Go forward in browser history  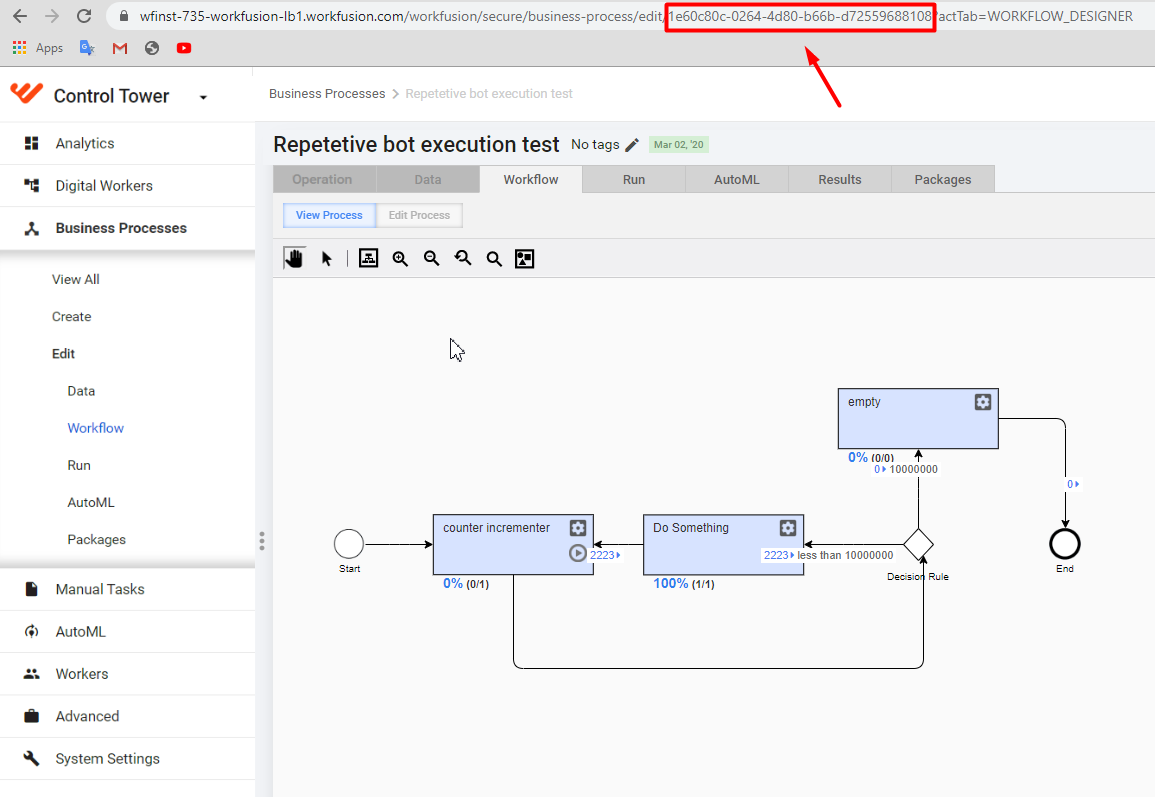click(x=52, y=15)
